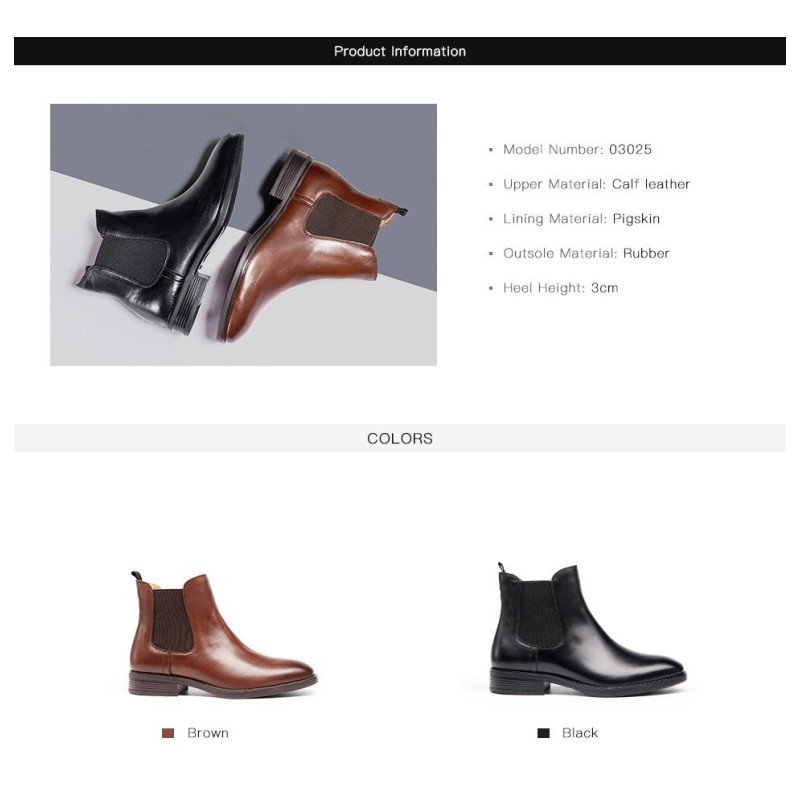Click the Heel Height 3cm line

point(560,288)
